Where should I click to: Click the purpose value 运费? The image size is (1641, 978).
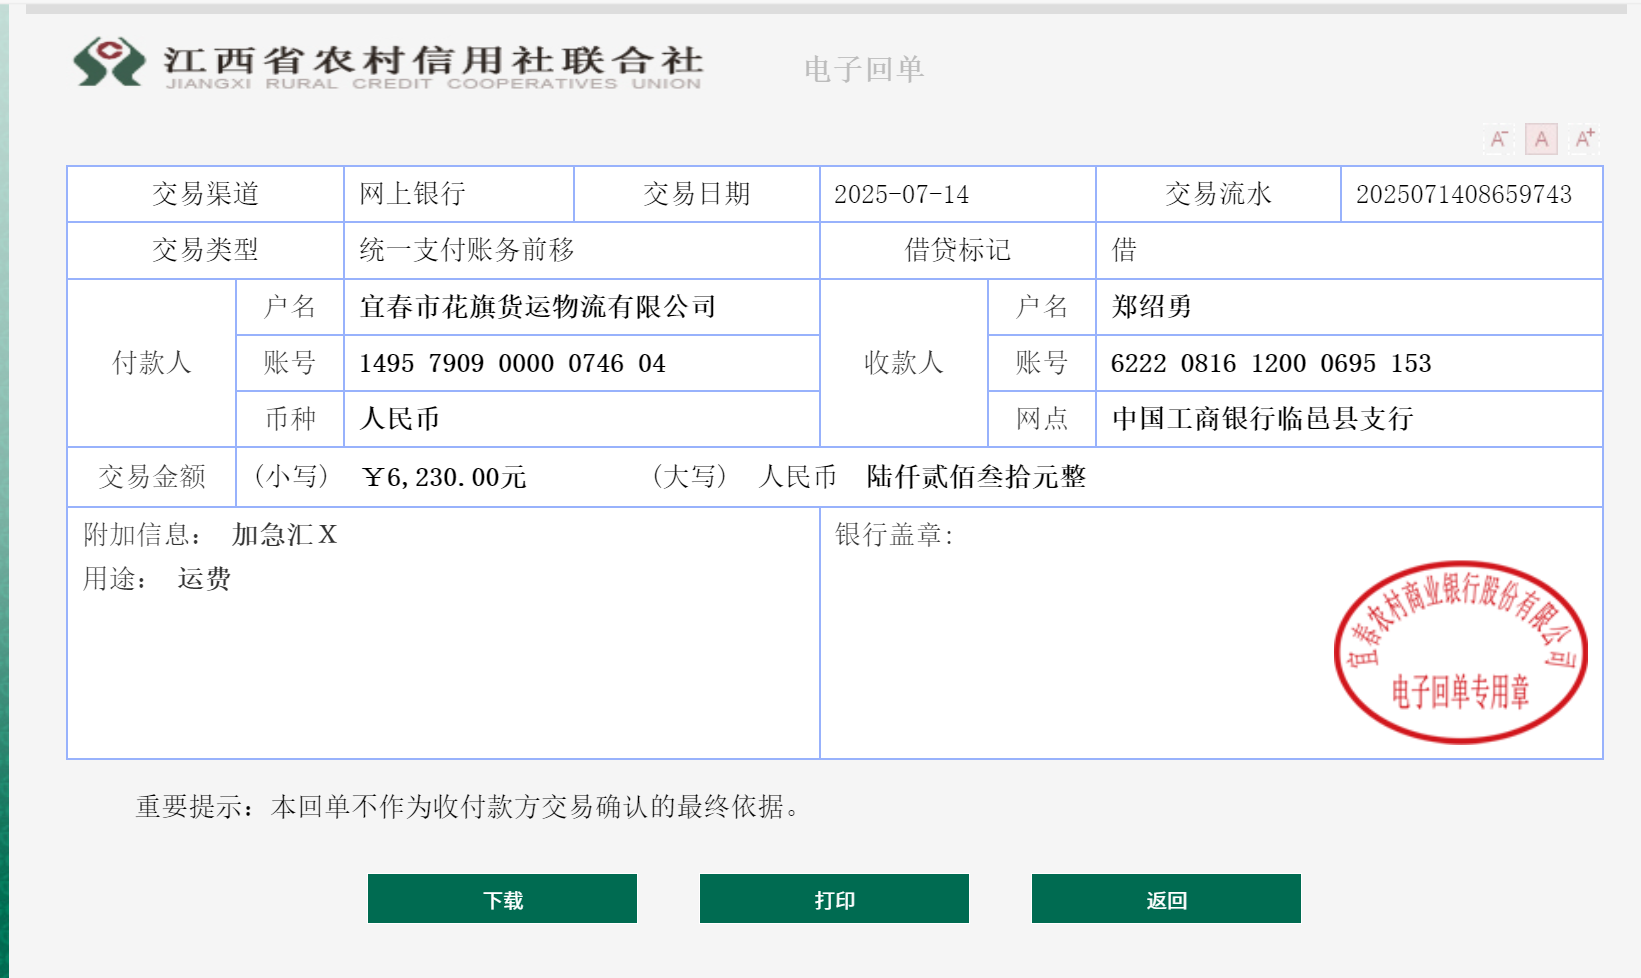tap(204, 579)
